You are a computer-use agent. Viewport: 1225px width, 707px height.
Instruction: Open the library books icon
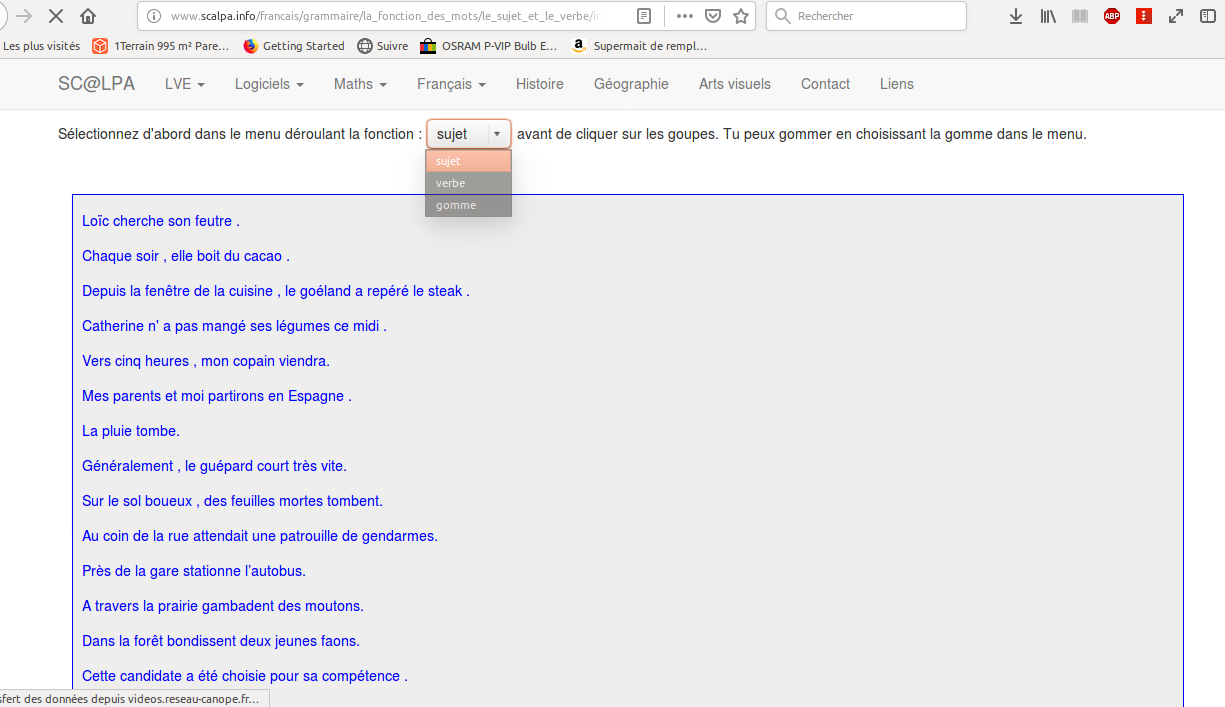[x=1048, y=16]
